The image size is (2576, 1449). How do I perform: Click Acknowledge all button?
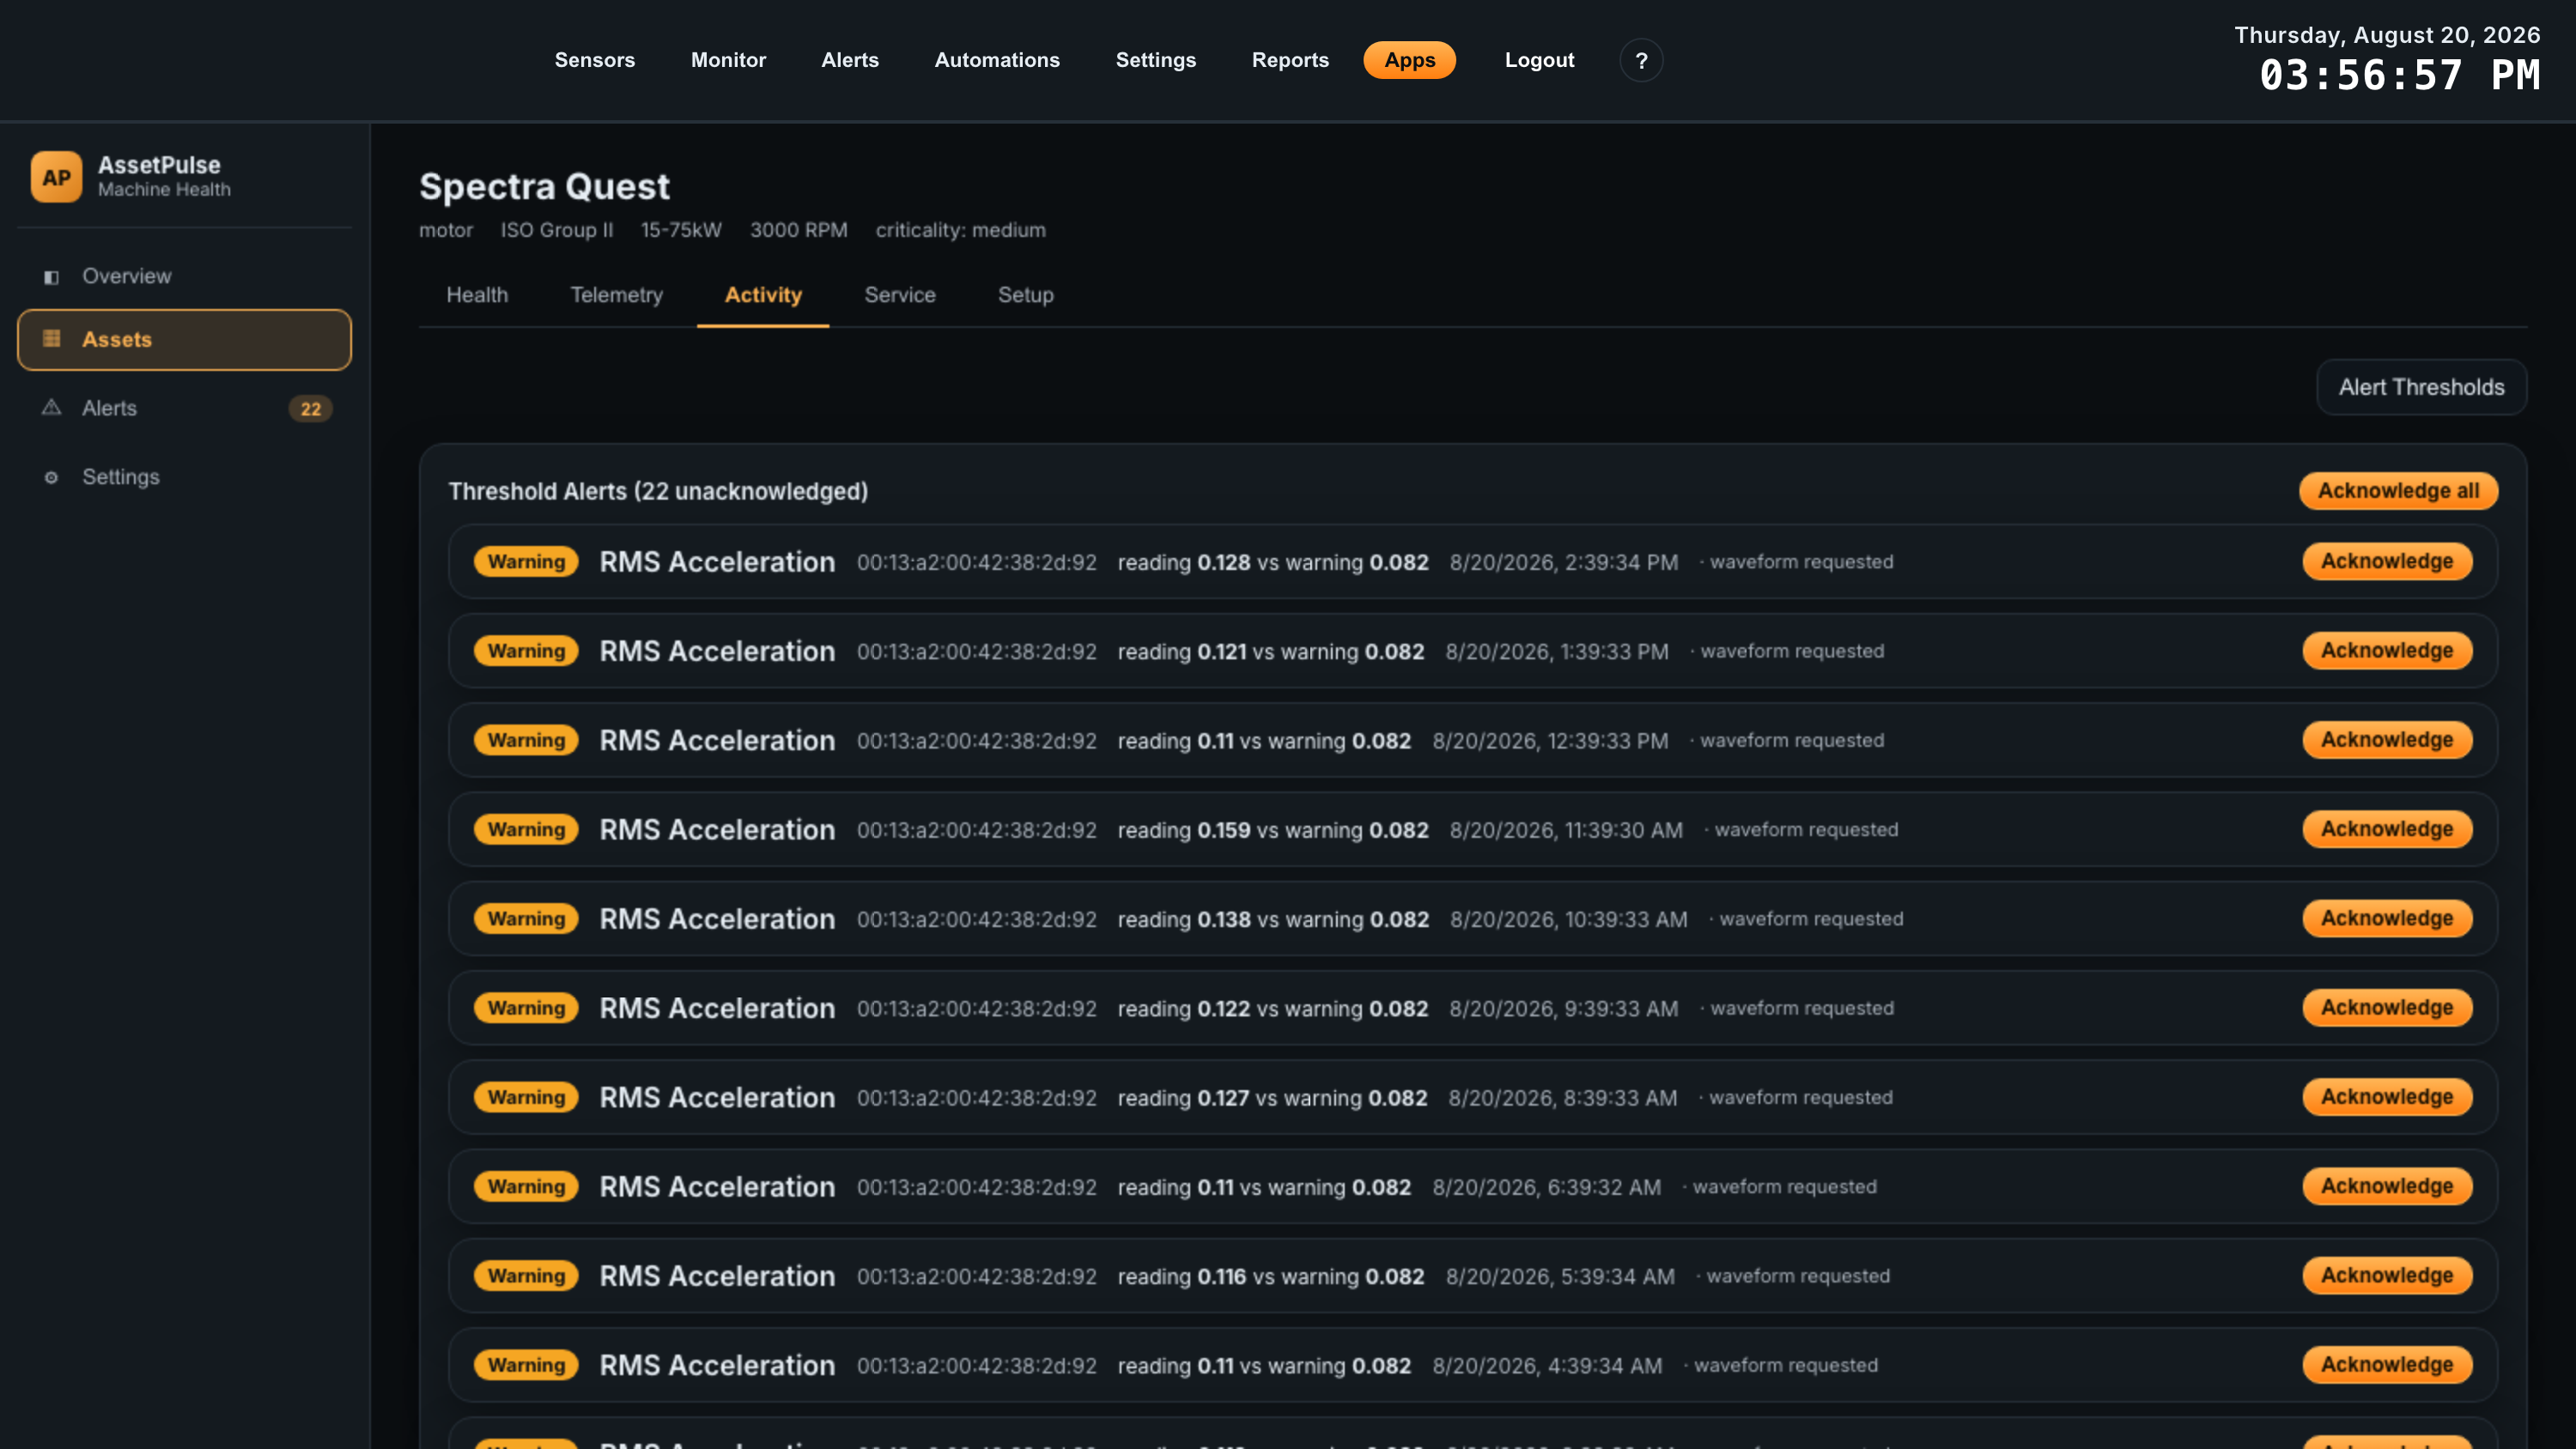coord(2398,491)
